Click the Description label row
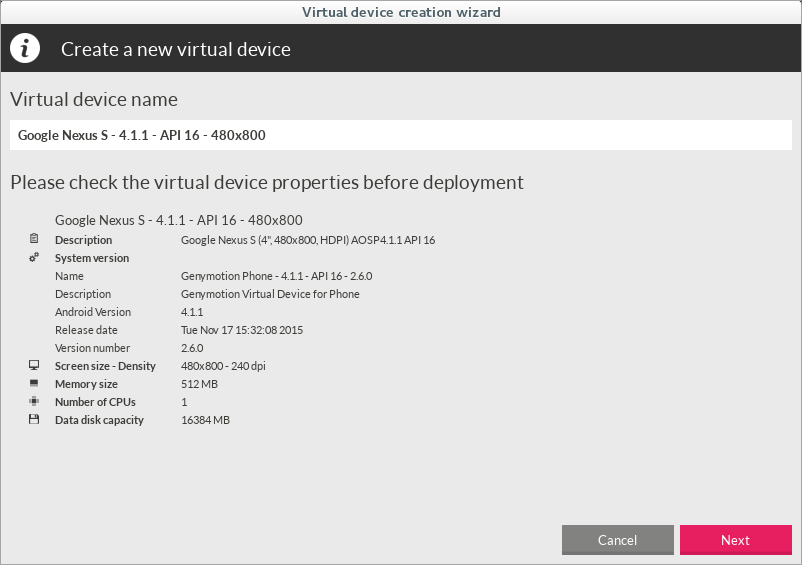This screenshot has width=802, height=565. click(x=83, y=240)
